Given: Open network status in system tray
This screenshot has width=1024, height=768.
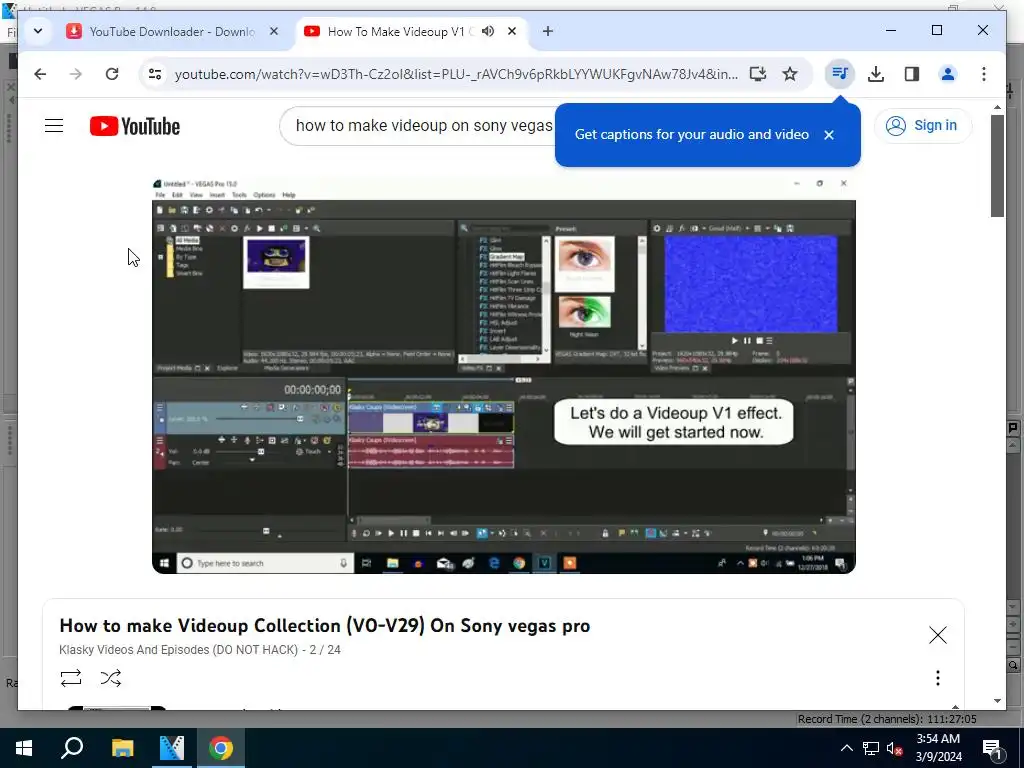Looking at the screenshot, I should (871, 748).
